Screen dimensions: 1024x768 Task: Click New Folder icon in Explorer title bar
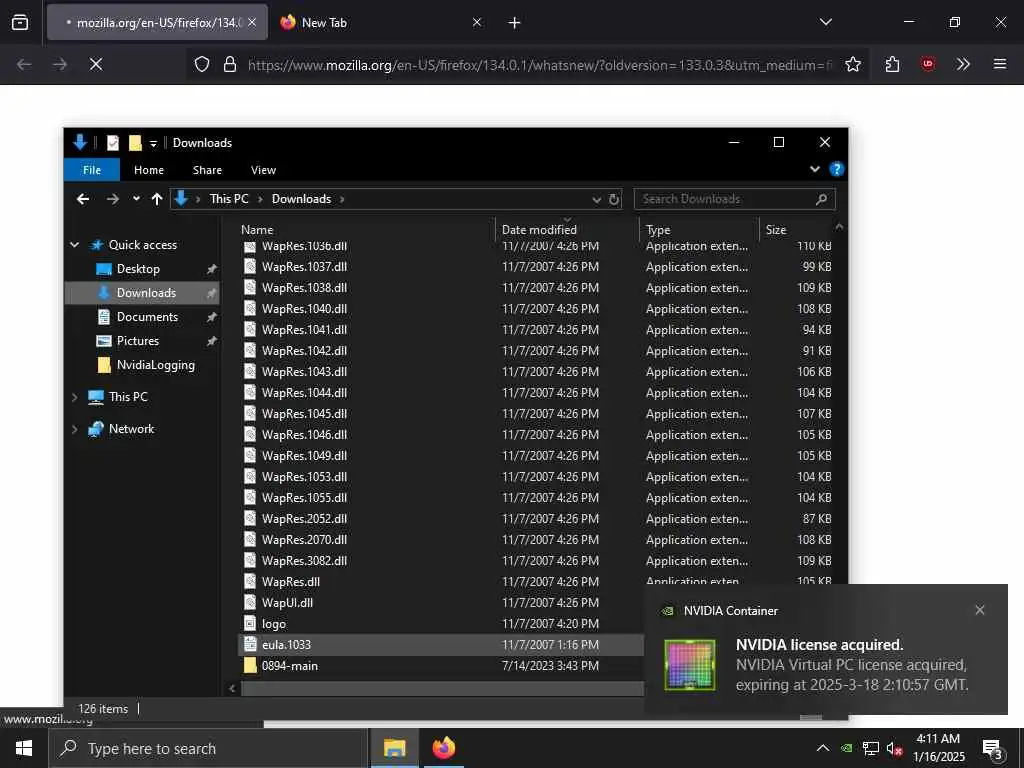(x=135, y=142)
